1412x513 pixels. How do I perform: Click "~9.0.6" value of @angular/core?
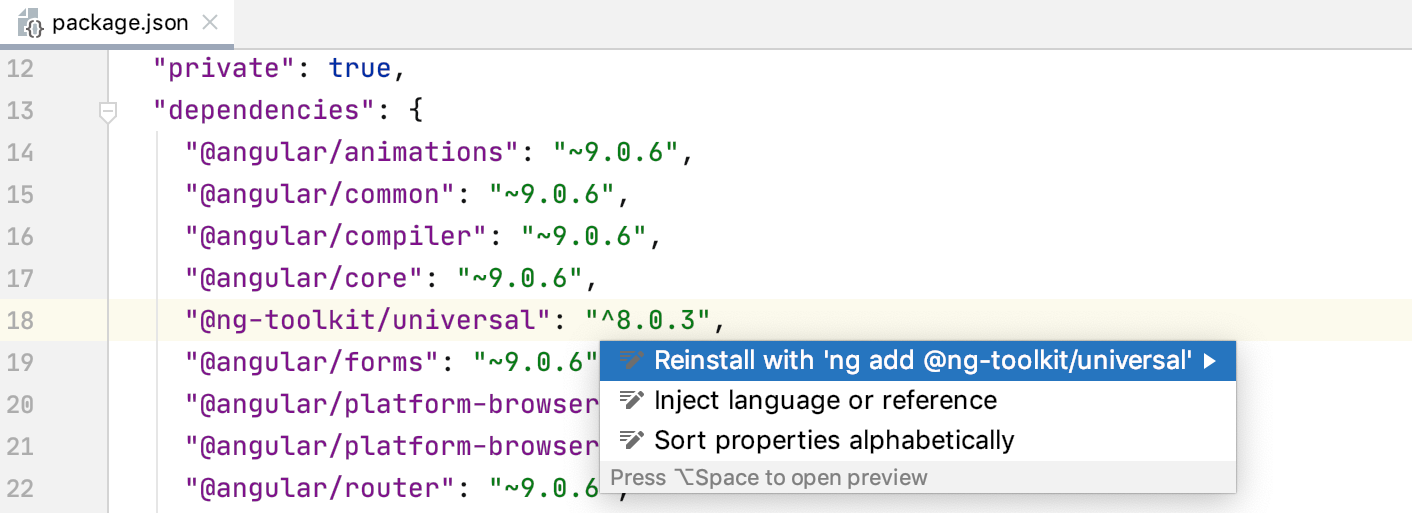(521, 278)
